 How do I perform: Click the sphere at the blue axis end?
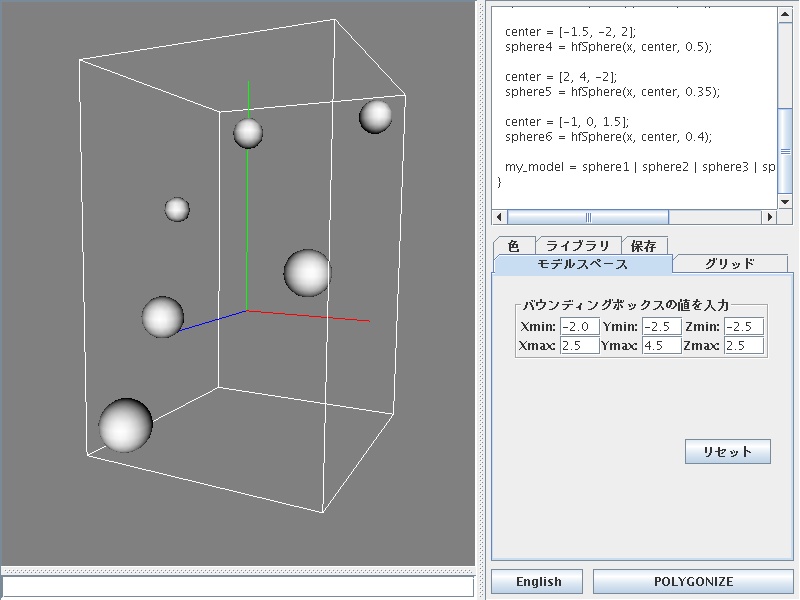(163, 317)
